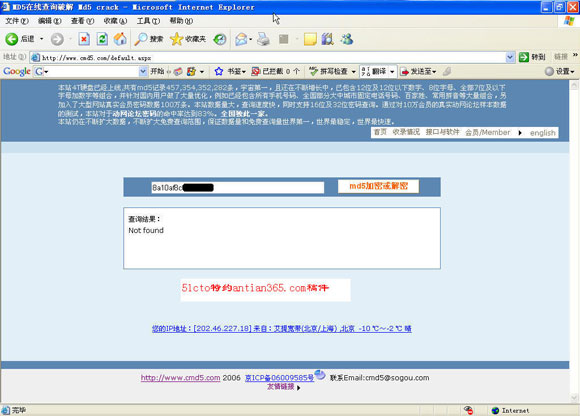Click the md5 encrypt or decrypt button
This screenshot has width=580, height=416.
[x=378, y=186]
